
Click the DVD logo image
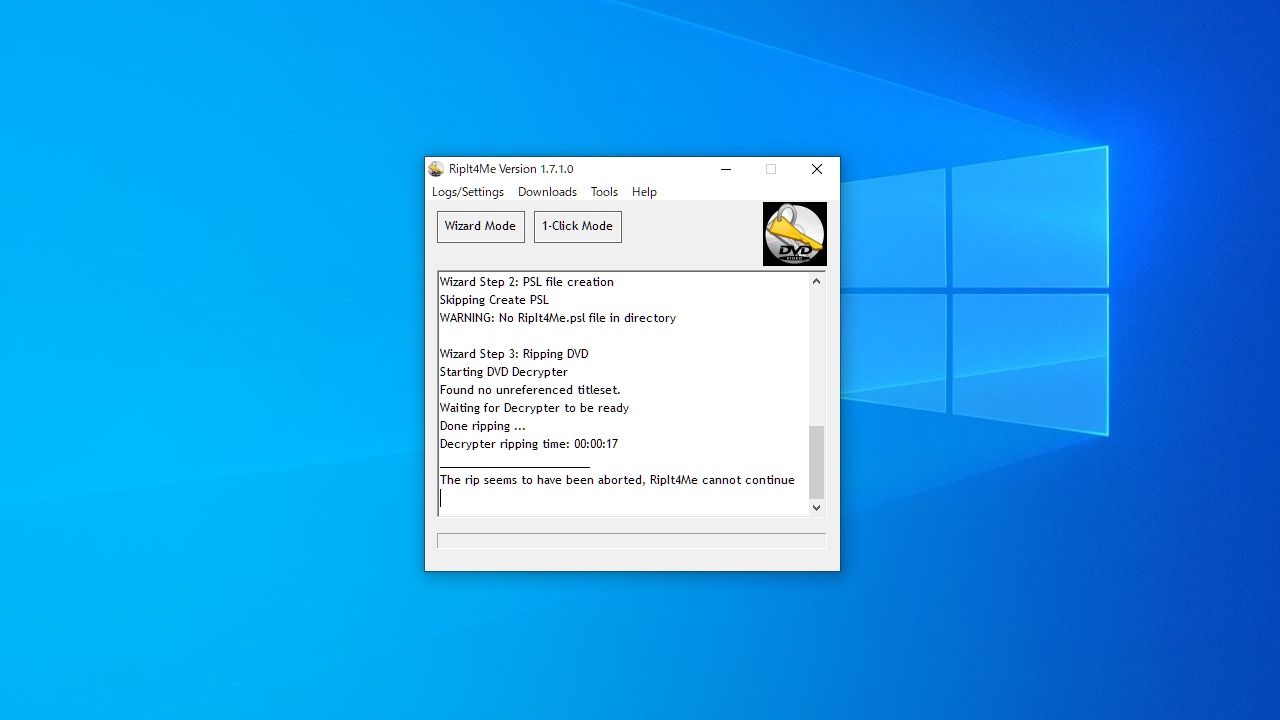pyautogui.click(x=795, y=234)
